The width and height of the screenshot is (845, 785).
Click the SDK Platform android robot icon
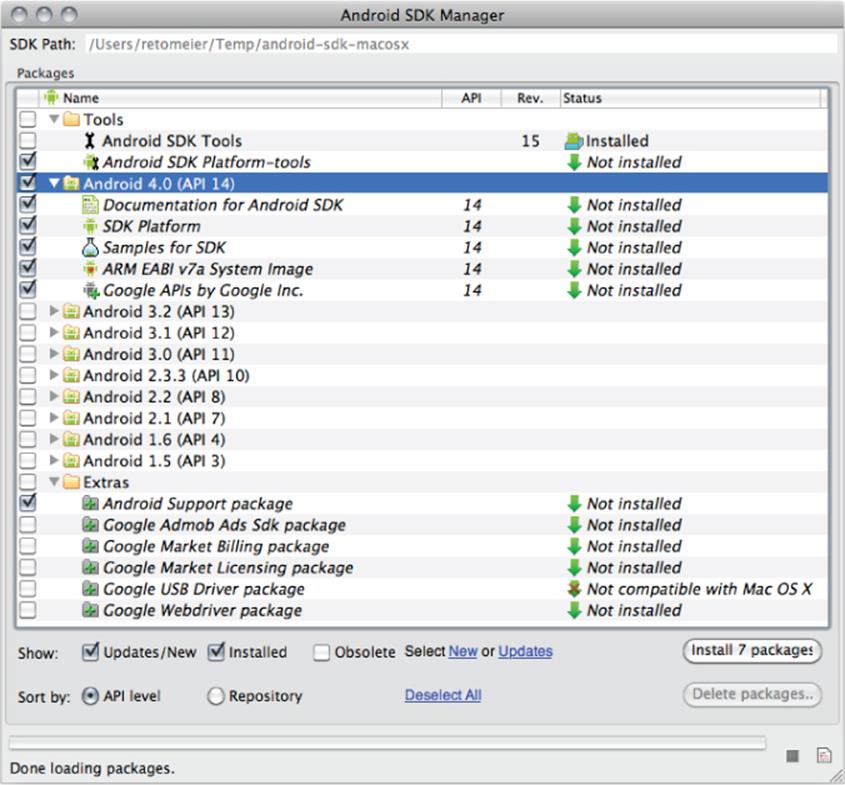tap(90, 226)
